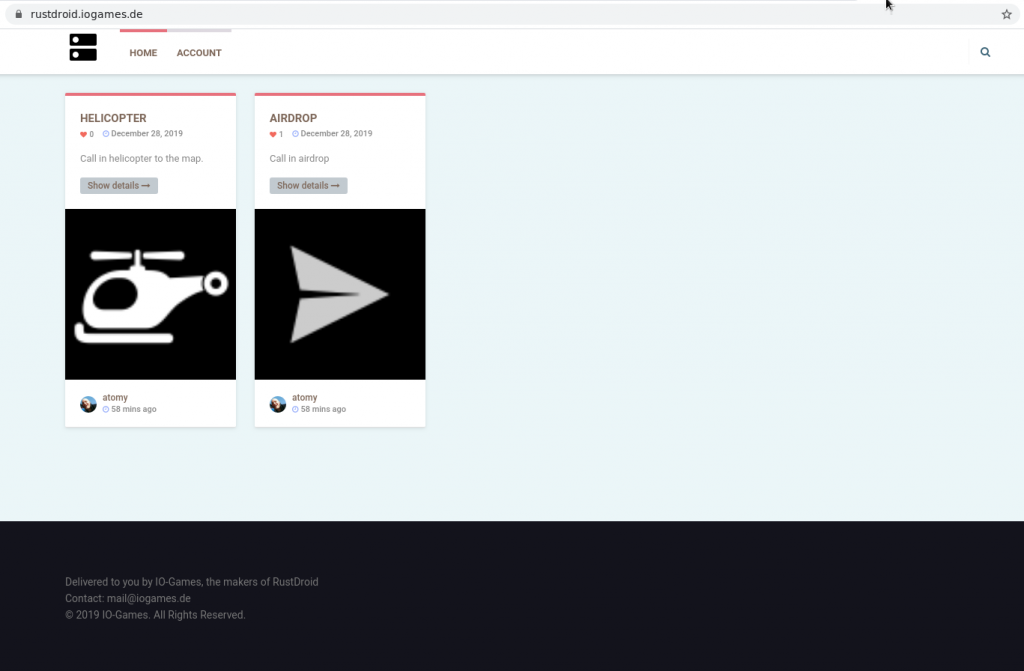The height and width of the screenshot is (671, 1024).
Task: Click 'Delivered to you by IO-Games' footer line
Action: [x=192, y=582]
